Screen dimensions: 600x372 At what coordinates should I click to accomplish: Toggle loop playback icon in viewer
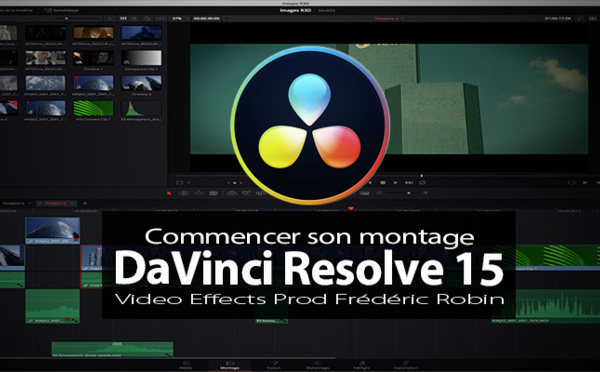click(422, 183)
